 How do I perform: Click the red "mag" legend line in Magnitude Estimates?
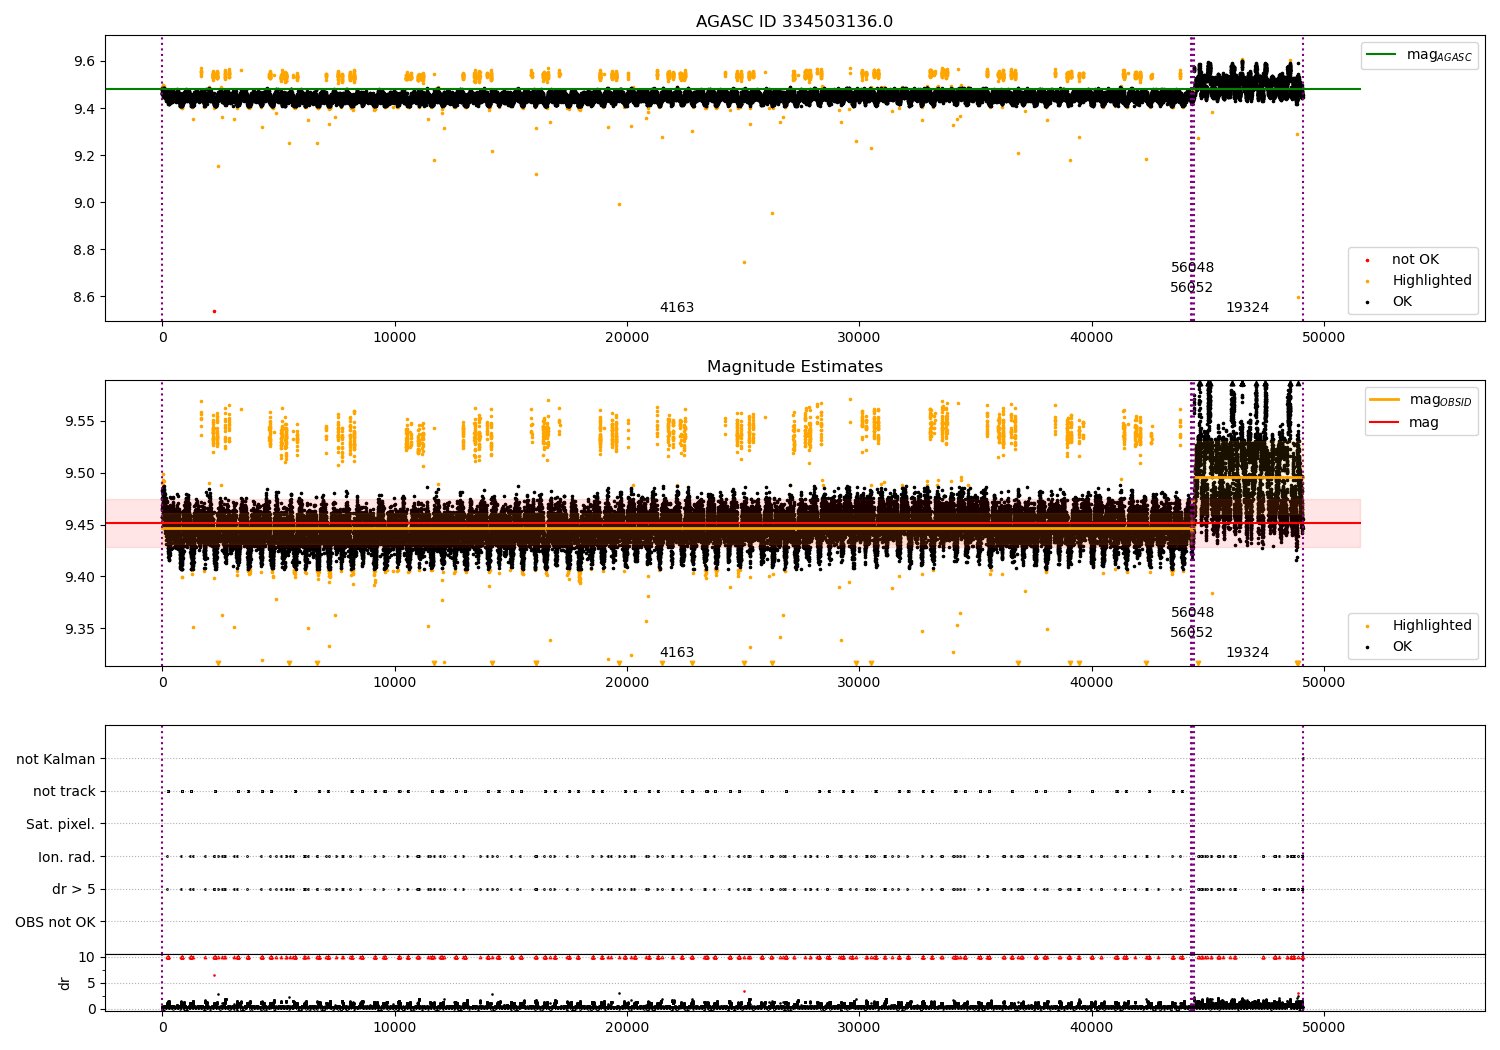1385,422
